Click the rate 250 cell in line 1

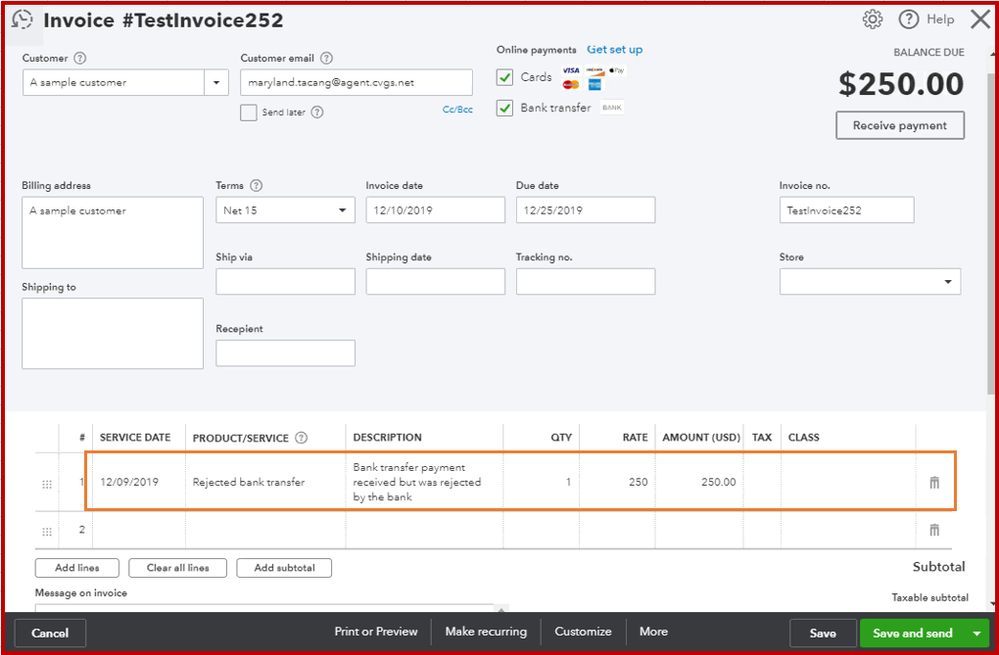point(617,482)
